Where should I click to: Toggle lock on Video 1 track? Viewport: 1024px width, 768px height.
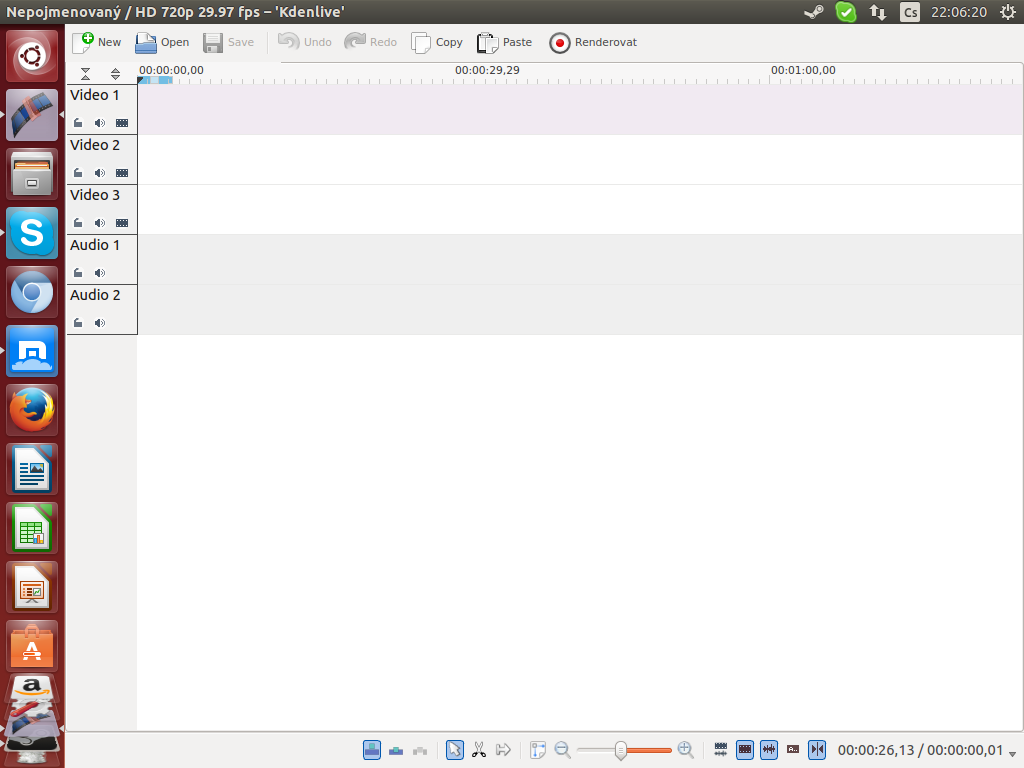78,123
